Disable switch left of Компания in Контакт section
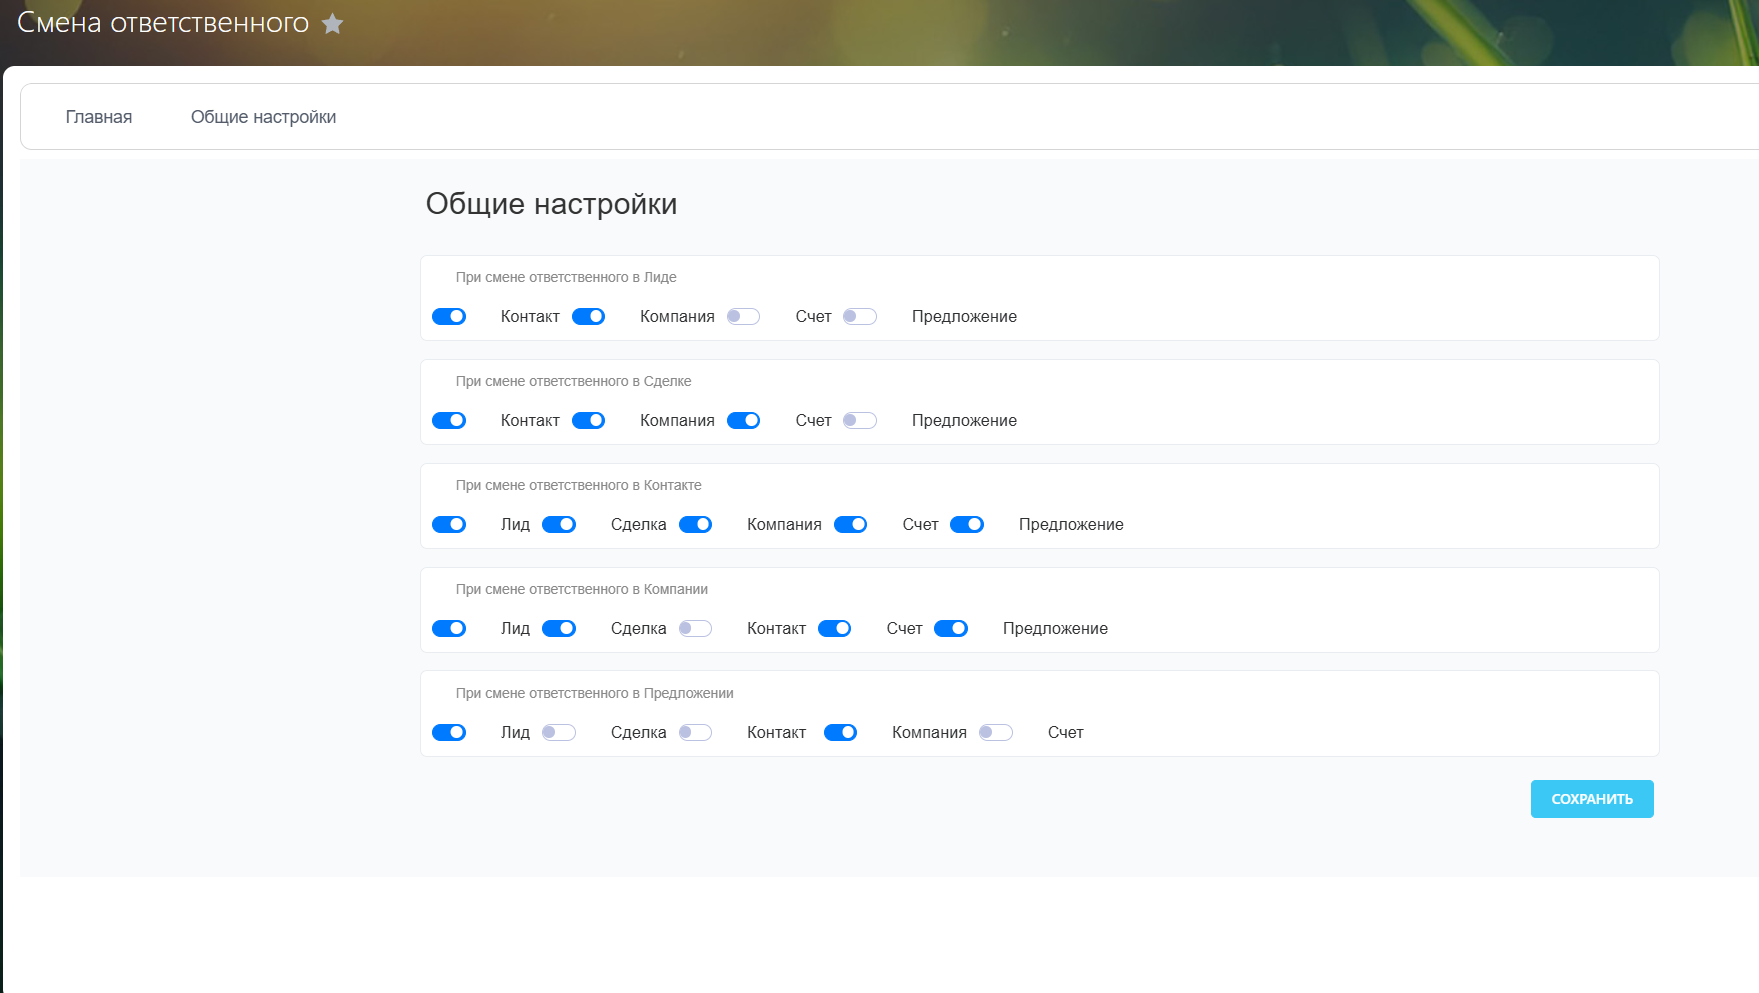The height and width of the screenshot is (993, 1759). pyautogui.click(x=695, y=525)
